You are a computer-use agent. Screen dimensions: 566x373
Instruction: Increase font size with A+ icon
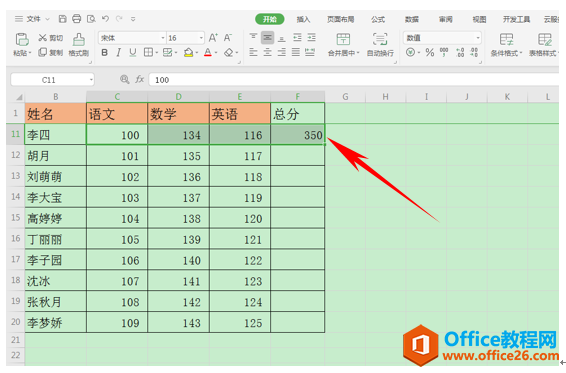213,38
